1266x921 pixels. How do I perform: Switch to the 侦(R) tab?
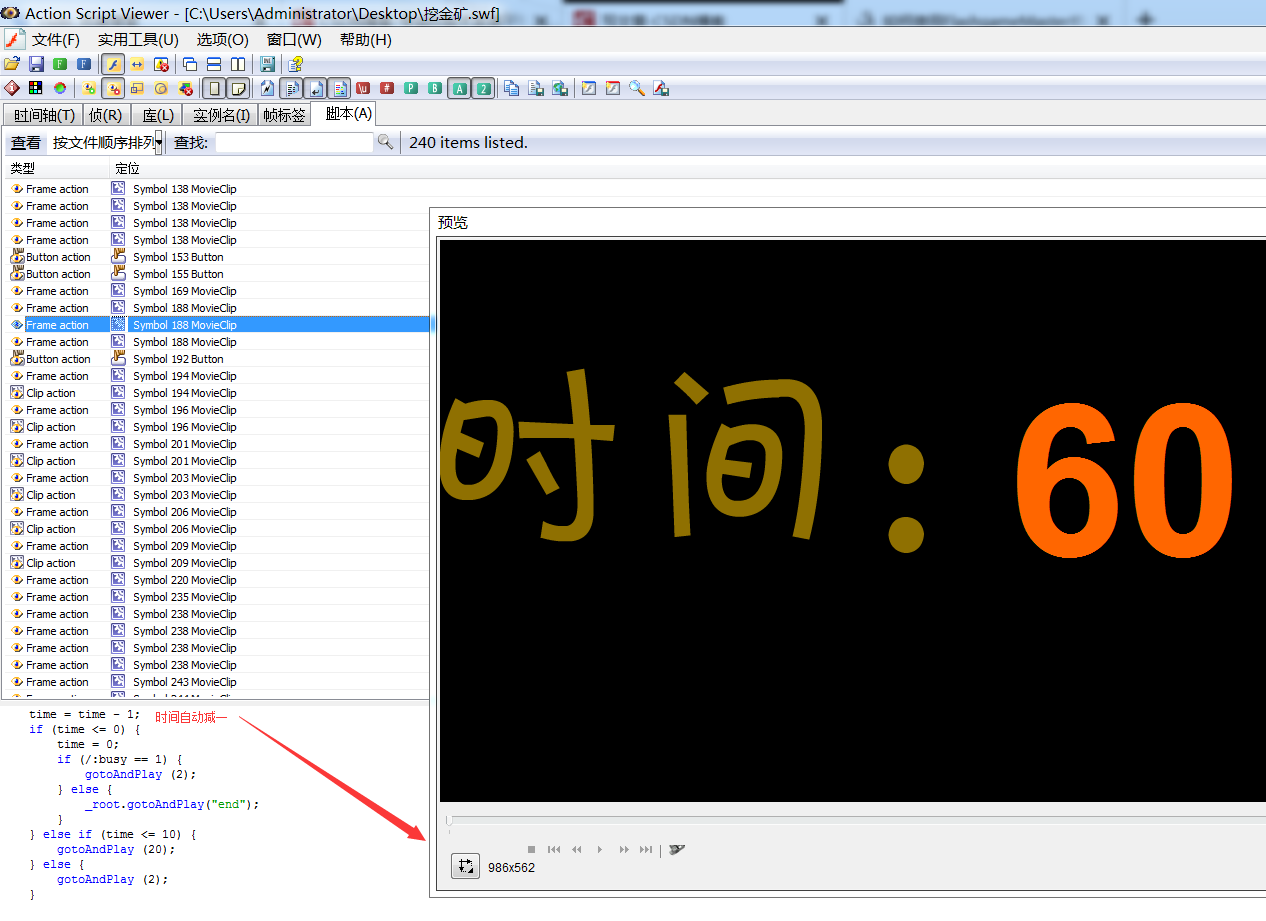[x=105, y=115]
